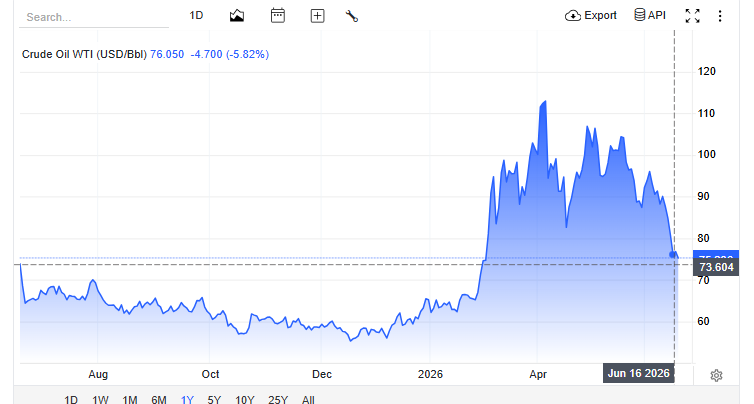Viewport: 754px width, 404px height.
Task: Open the chart type icon
Action: [237, 16]
